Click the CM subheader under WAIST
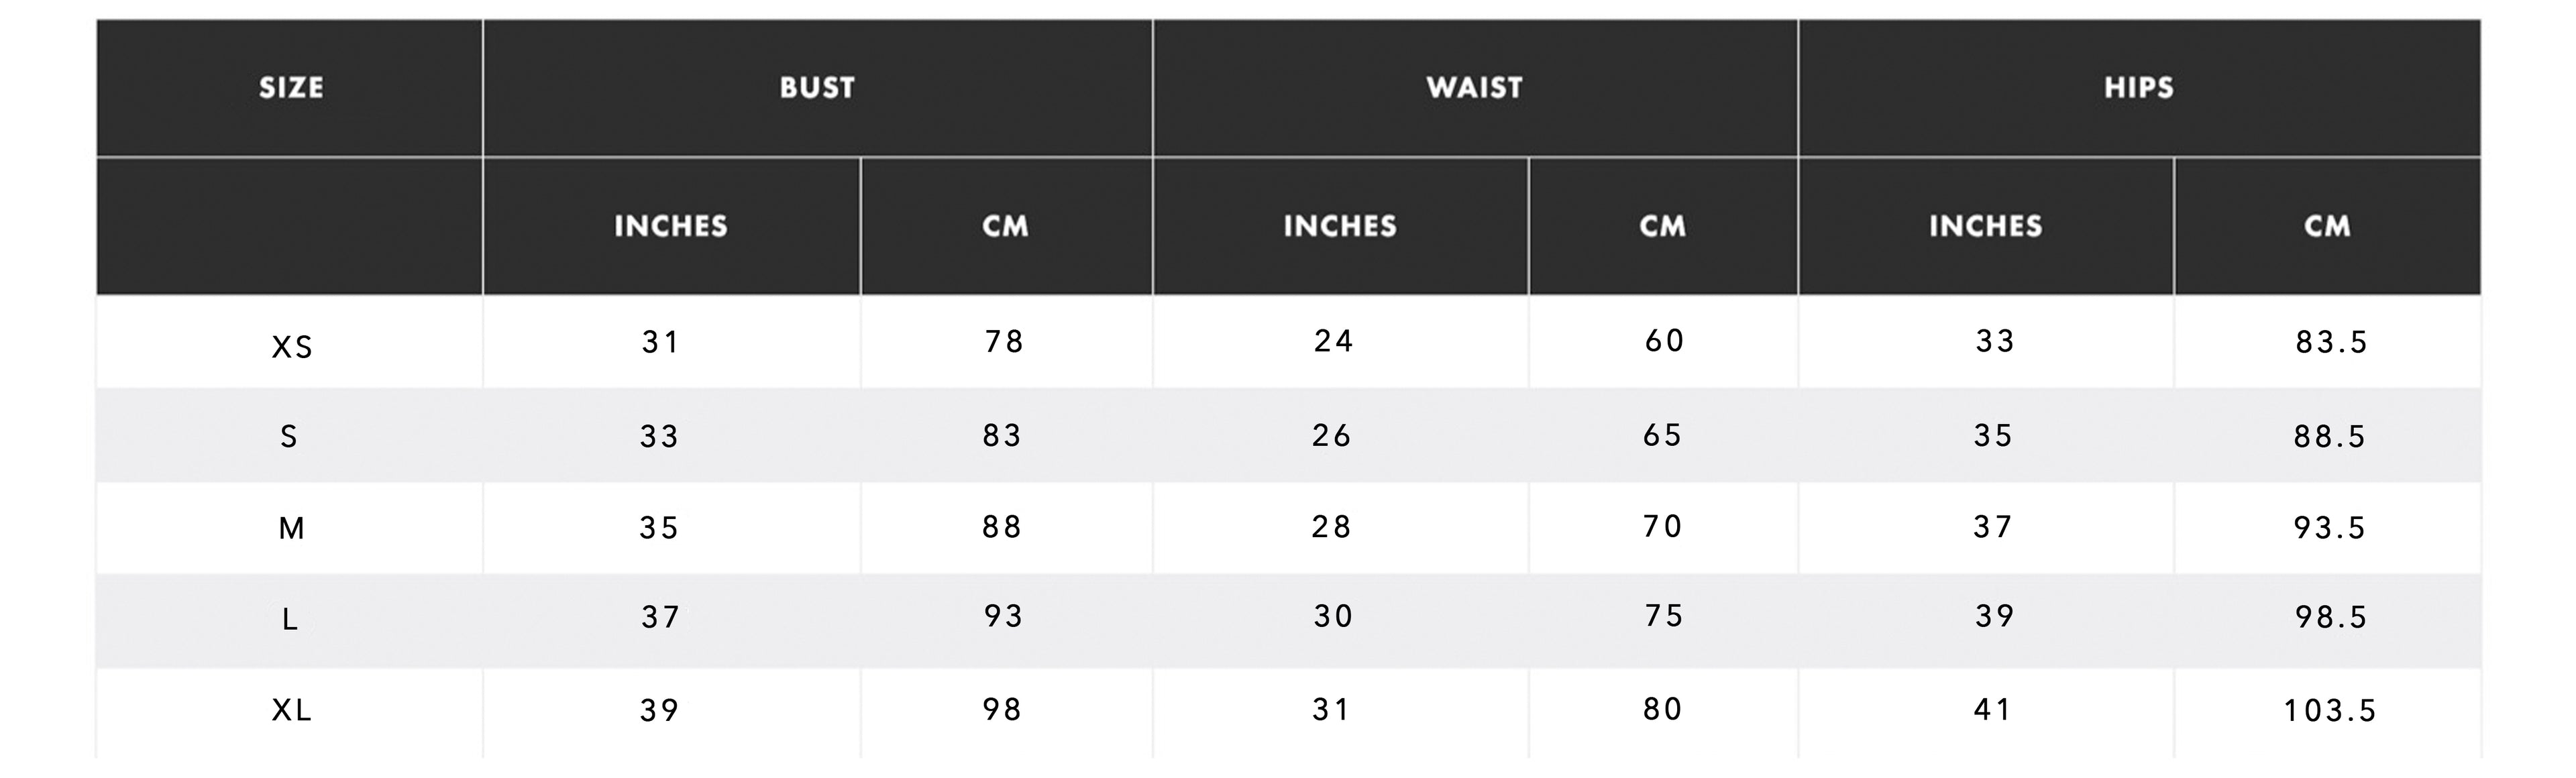The image size is (2576, 778). tap(1663, 226)
